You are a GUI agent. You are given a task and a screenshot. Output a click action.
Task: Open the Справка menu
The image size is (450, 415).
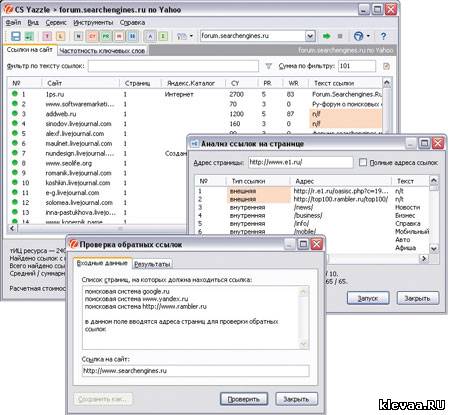pyautogui.click(x=132, y=23)
